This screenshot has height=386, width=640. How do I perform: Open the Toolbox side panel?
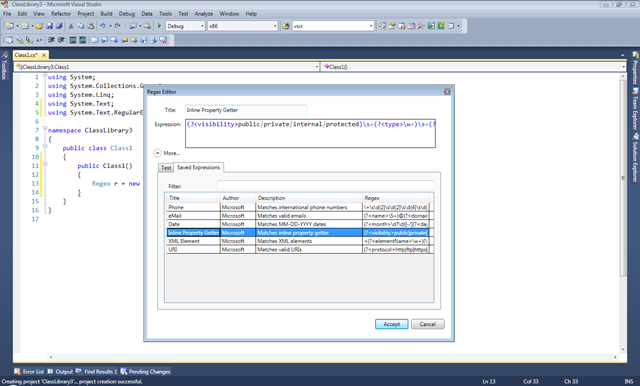[4, 65]
